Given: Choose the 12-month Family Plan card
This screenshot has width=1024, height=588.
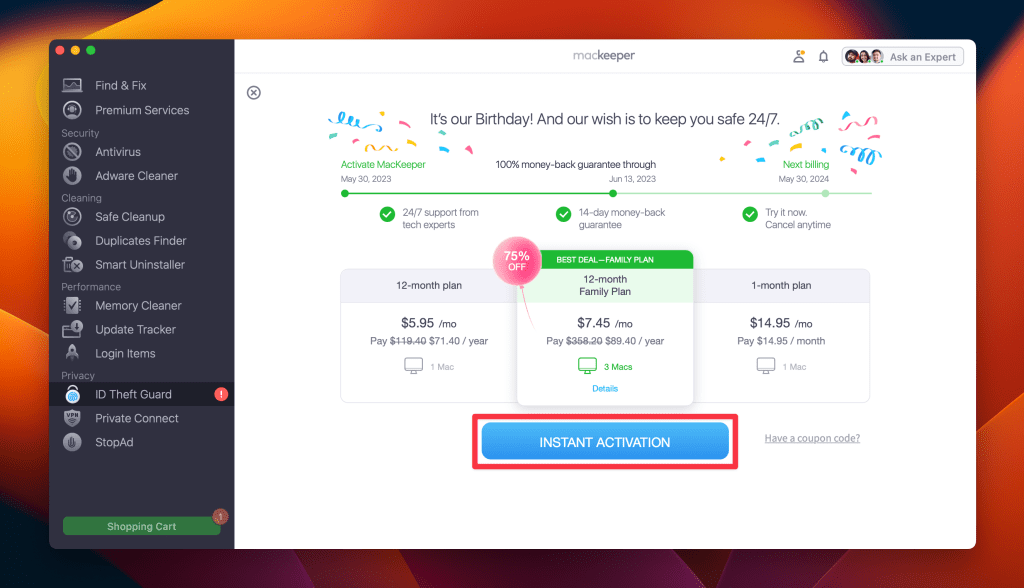Looking at the screenshot, I should click(605, 328).
